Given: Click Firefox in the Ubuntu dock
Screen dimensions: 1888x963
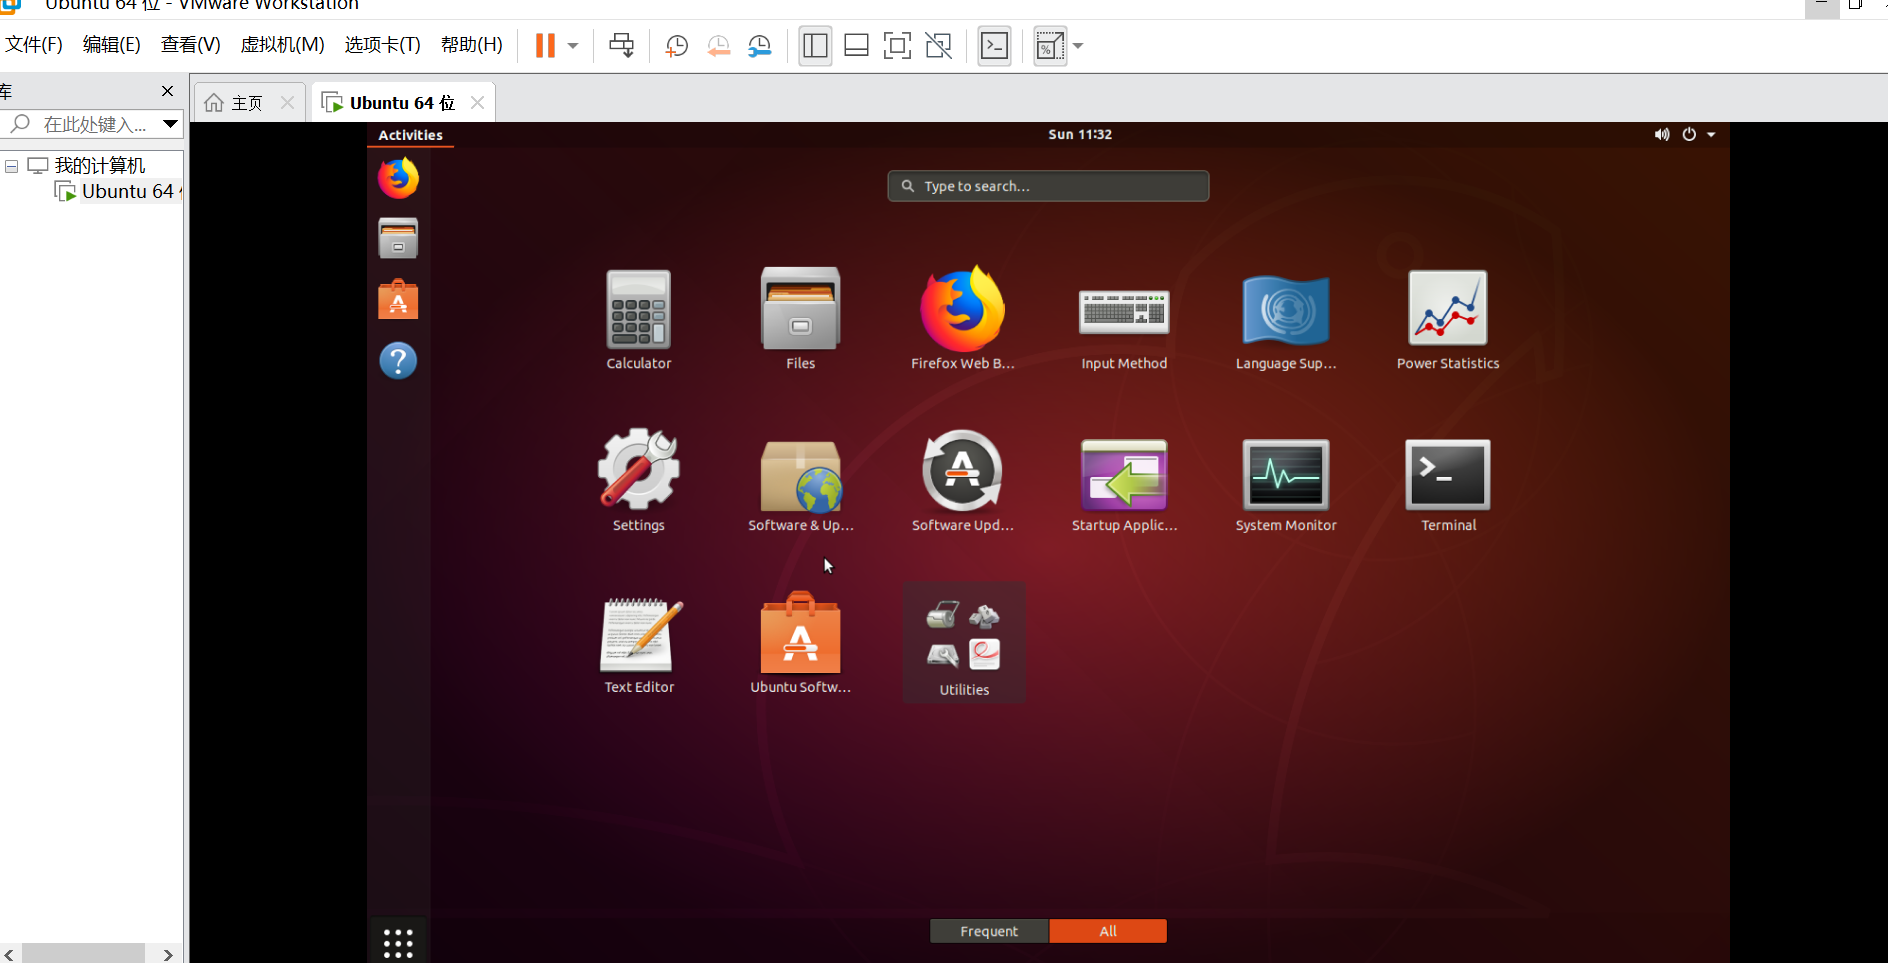Looking at the screenshot, I should tap(398, 179).
